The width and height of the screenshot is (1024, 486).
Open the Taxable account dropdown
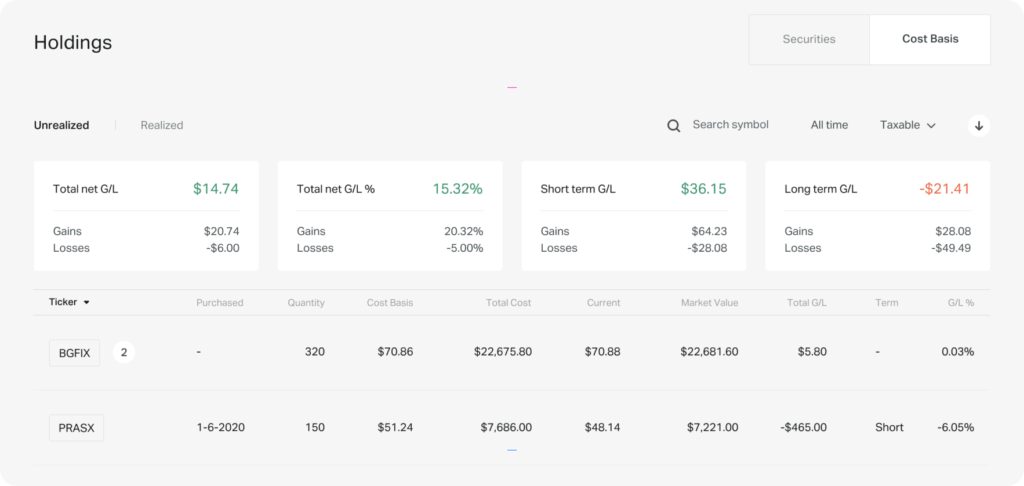point(907,125)
